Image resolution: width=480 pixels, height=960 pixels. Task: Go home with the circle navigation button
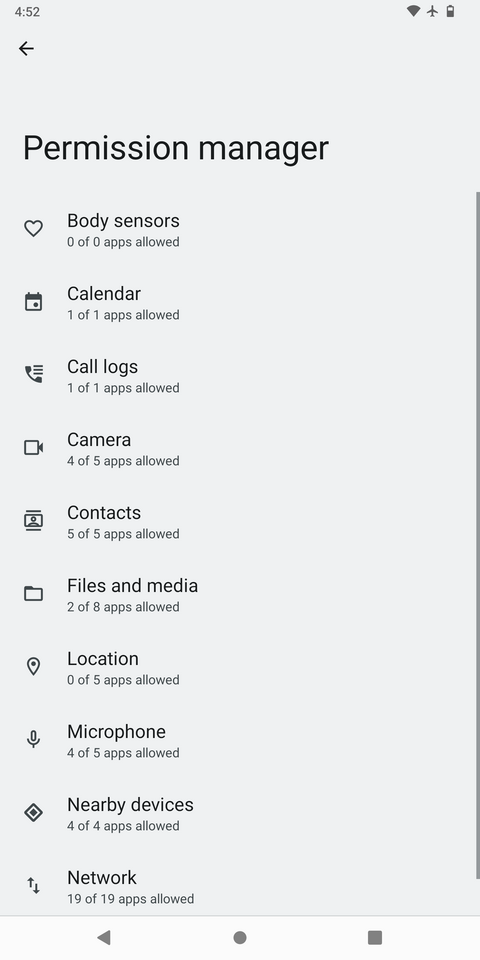[x=240, y=937]
